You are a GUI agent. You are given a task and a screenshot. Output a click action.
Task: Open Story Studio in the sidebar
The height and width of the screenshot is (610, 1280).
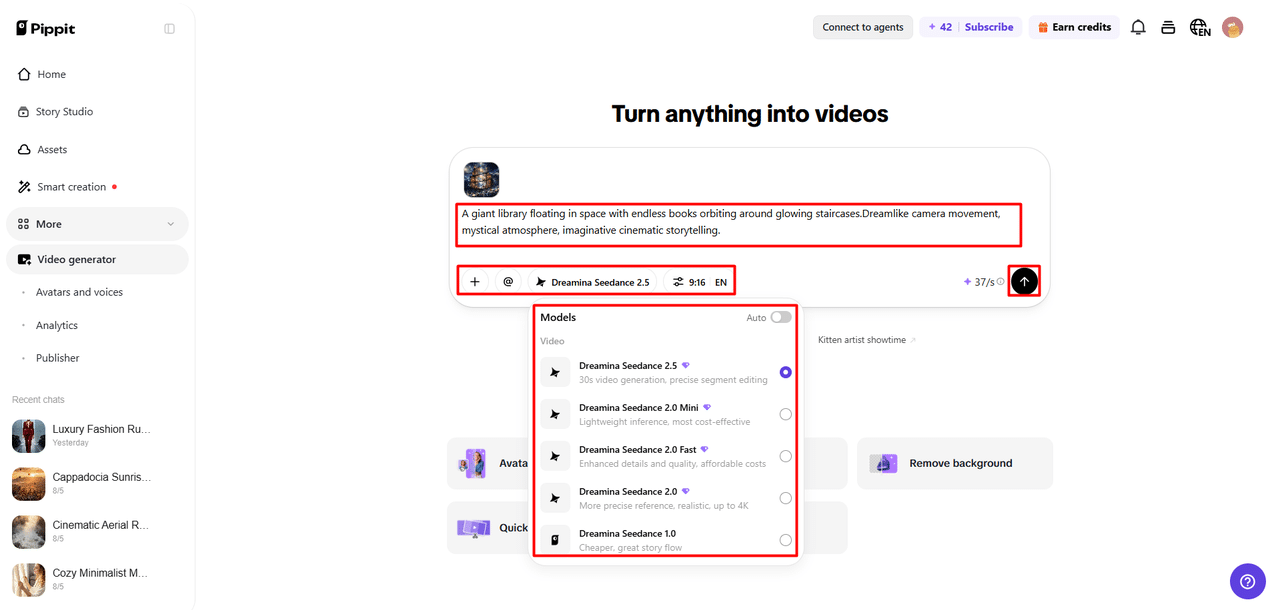[x=97, y=112]
